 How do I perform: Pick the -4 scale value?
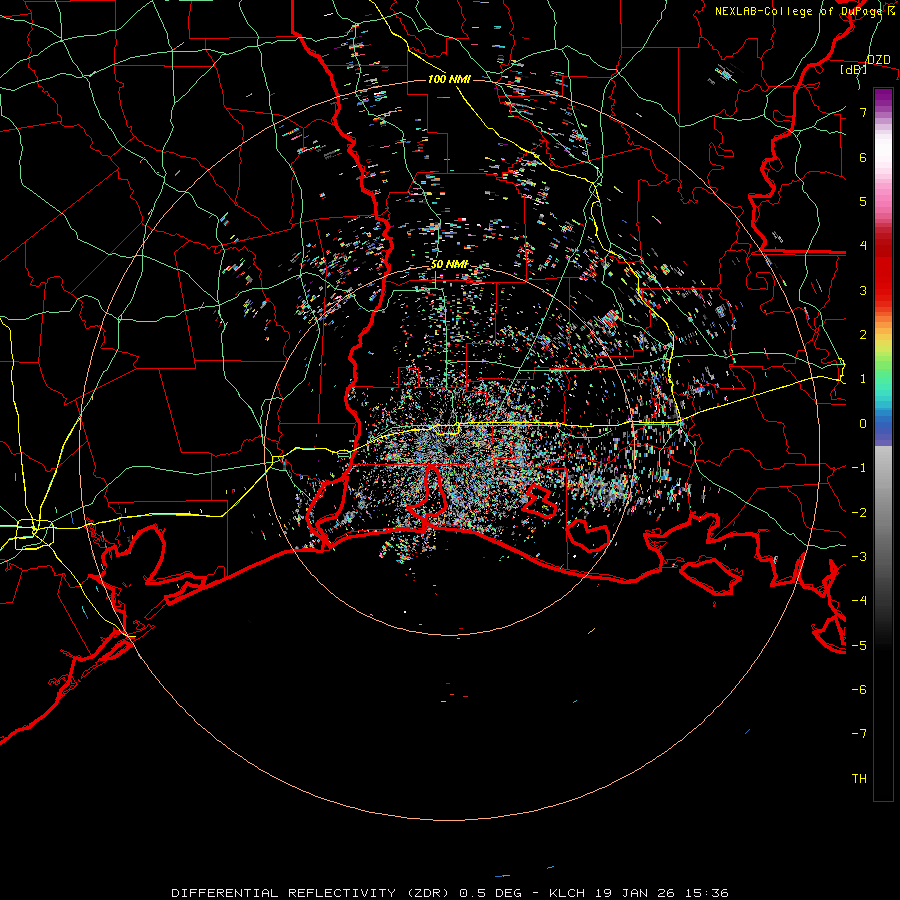coord(859,601)
